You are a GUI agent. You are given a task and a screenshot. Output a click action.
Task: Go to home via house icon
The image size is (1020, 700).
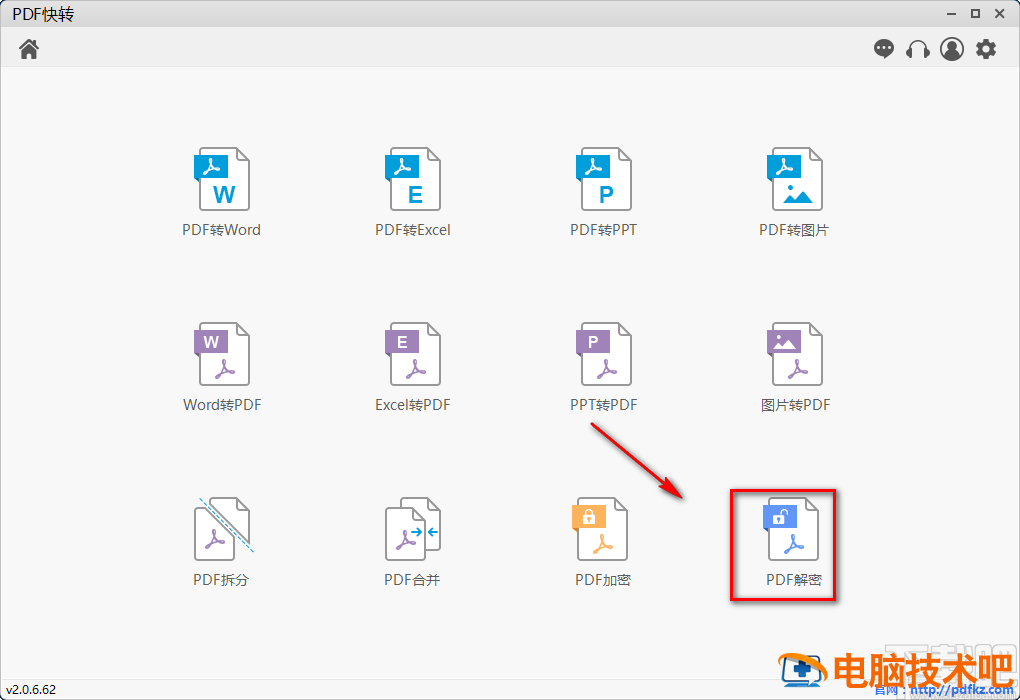tap(29, 49)
